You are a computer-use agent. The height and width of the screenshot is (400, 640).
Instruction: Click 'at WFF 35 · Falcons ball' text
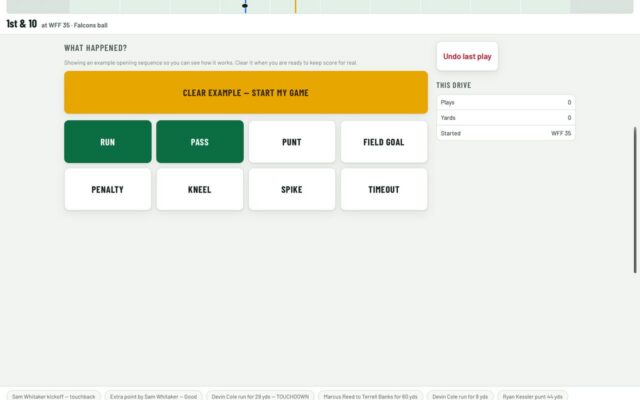74,25
